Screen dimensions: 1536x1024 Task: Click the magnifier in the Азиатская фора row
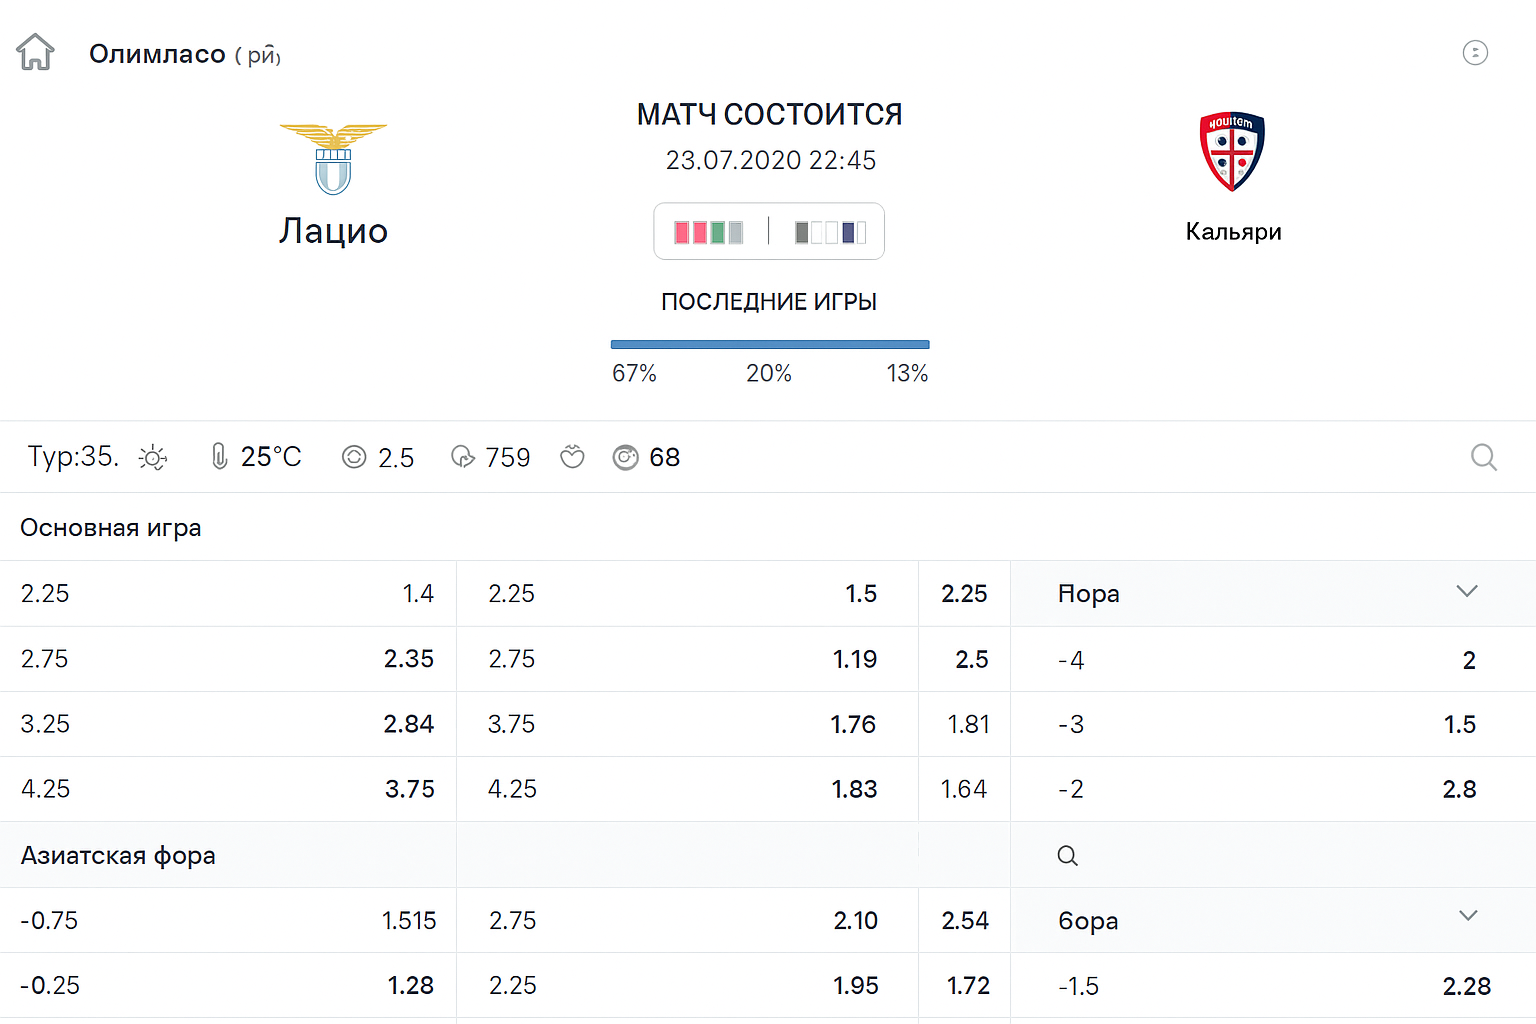click(x=1068, y=856)
